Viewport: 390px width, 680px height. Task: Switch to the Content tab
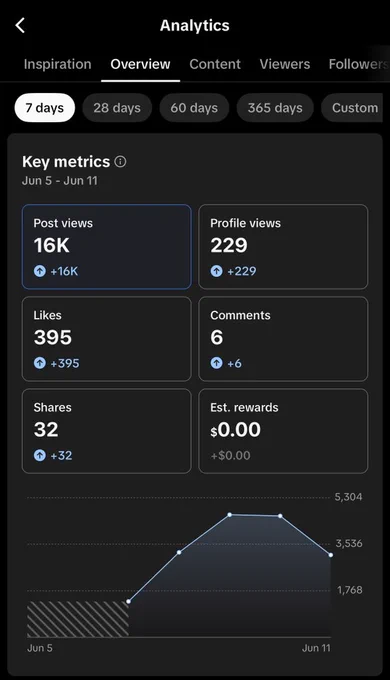[x=215, y=64]
